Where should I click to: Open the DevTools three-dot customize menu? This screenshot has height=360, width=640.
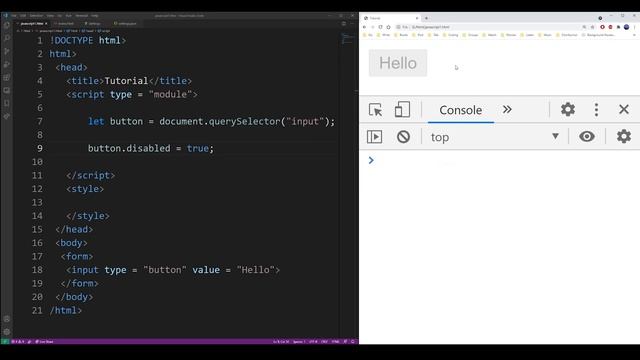tap(596, 109)
